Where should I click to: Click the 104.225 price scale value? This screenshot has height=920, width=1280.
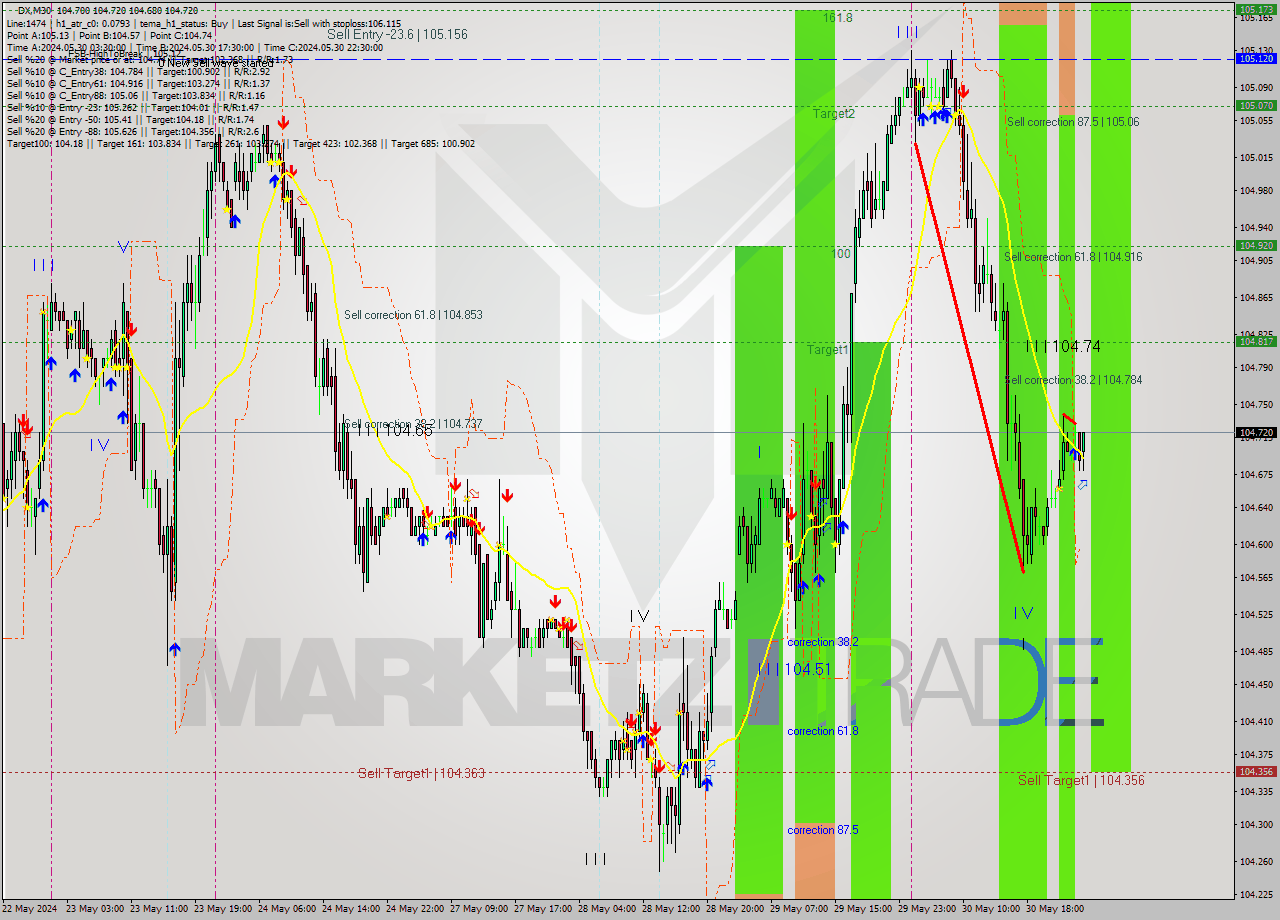pos(1256,894)
